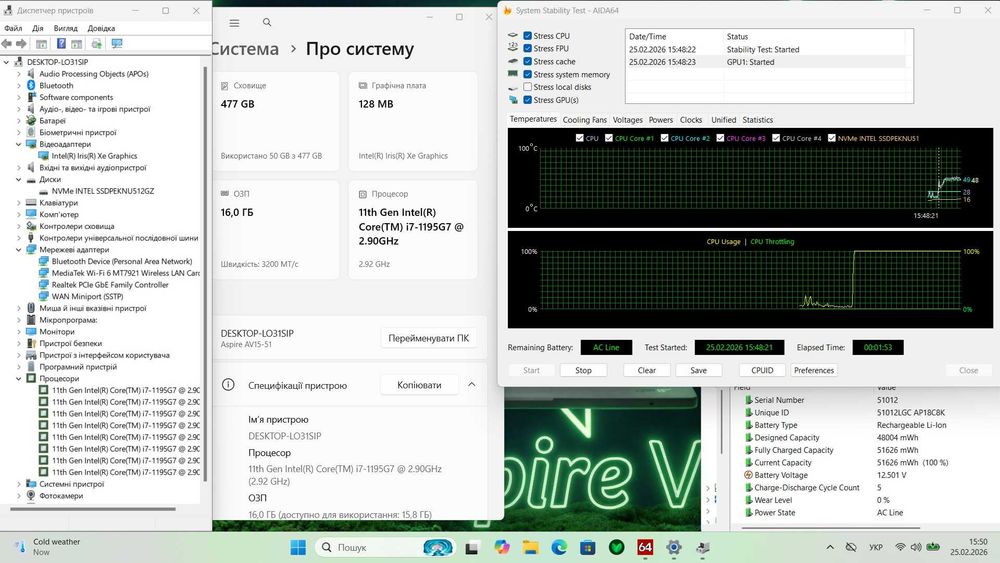Click Перейменувати ПК button

(x=429, y=338)
